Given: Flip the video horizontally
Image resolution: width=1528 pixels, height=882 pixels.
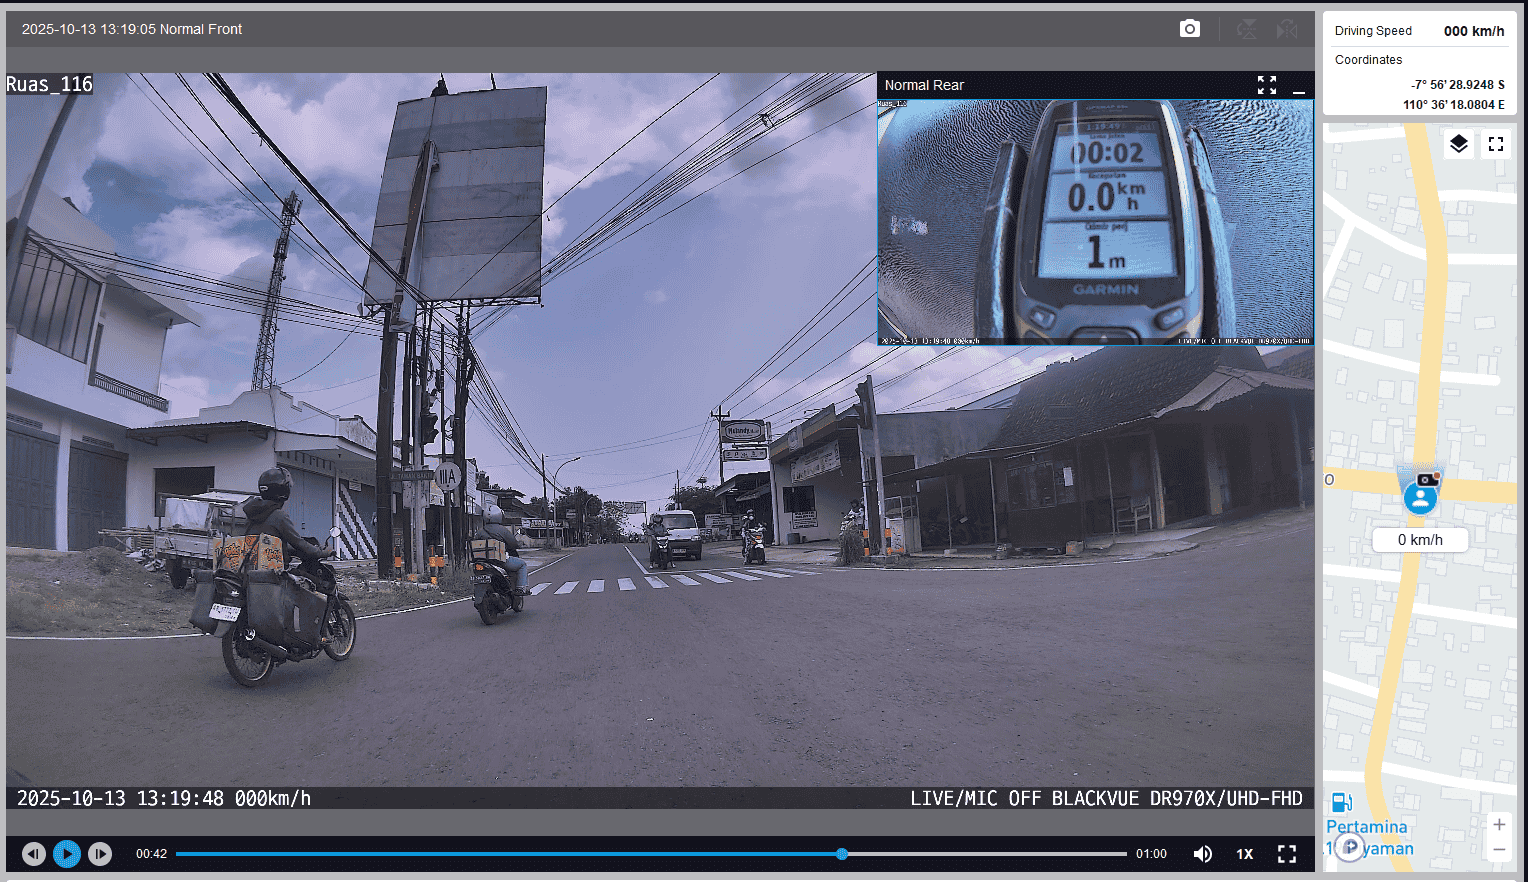Looking at the screenshot, I should [1287, 29].
